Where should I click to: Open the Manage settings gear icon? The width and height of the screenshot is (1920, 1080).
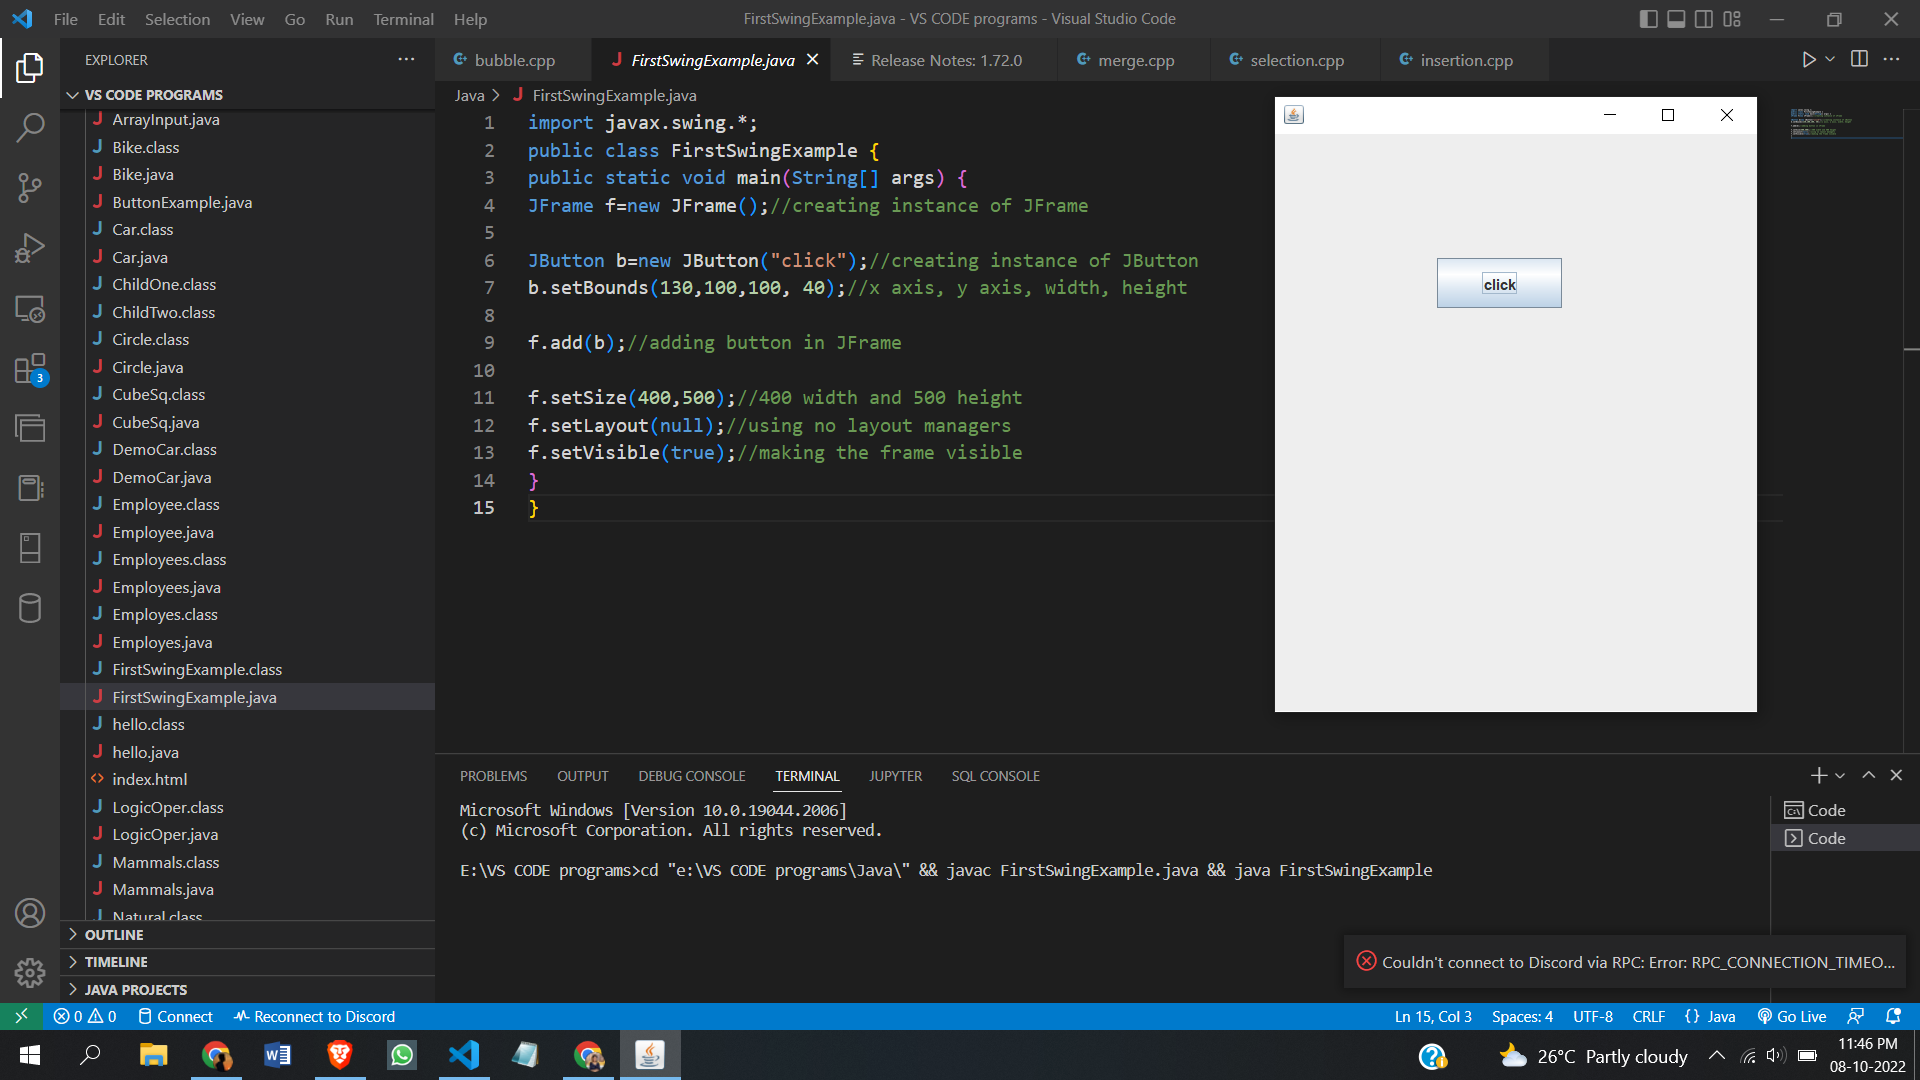pos(30,972)
